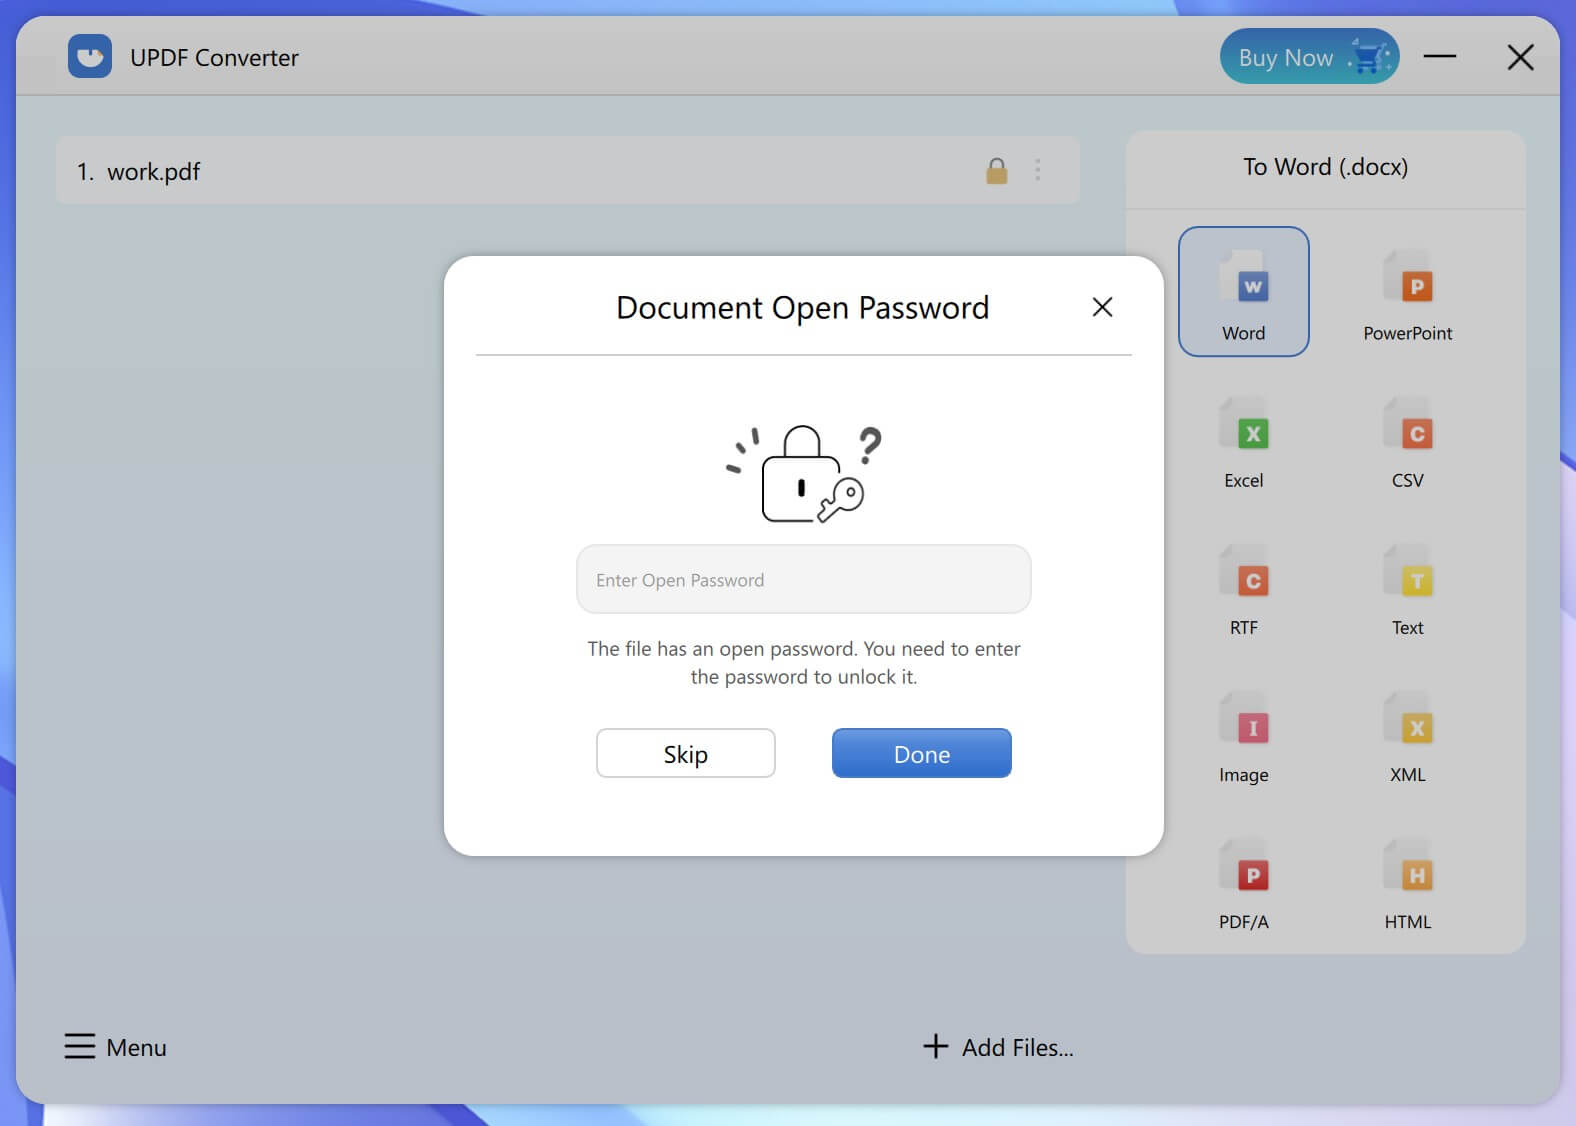Close the Document Open Password dialog
The image size is (1576, 1126).
coord(1102,307)
